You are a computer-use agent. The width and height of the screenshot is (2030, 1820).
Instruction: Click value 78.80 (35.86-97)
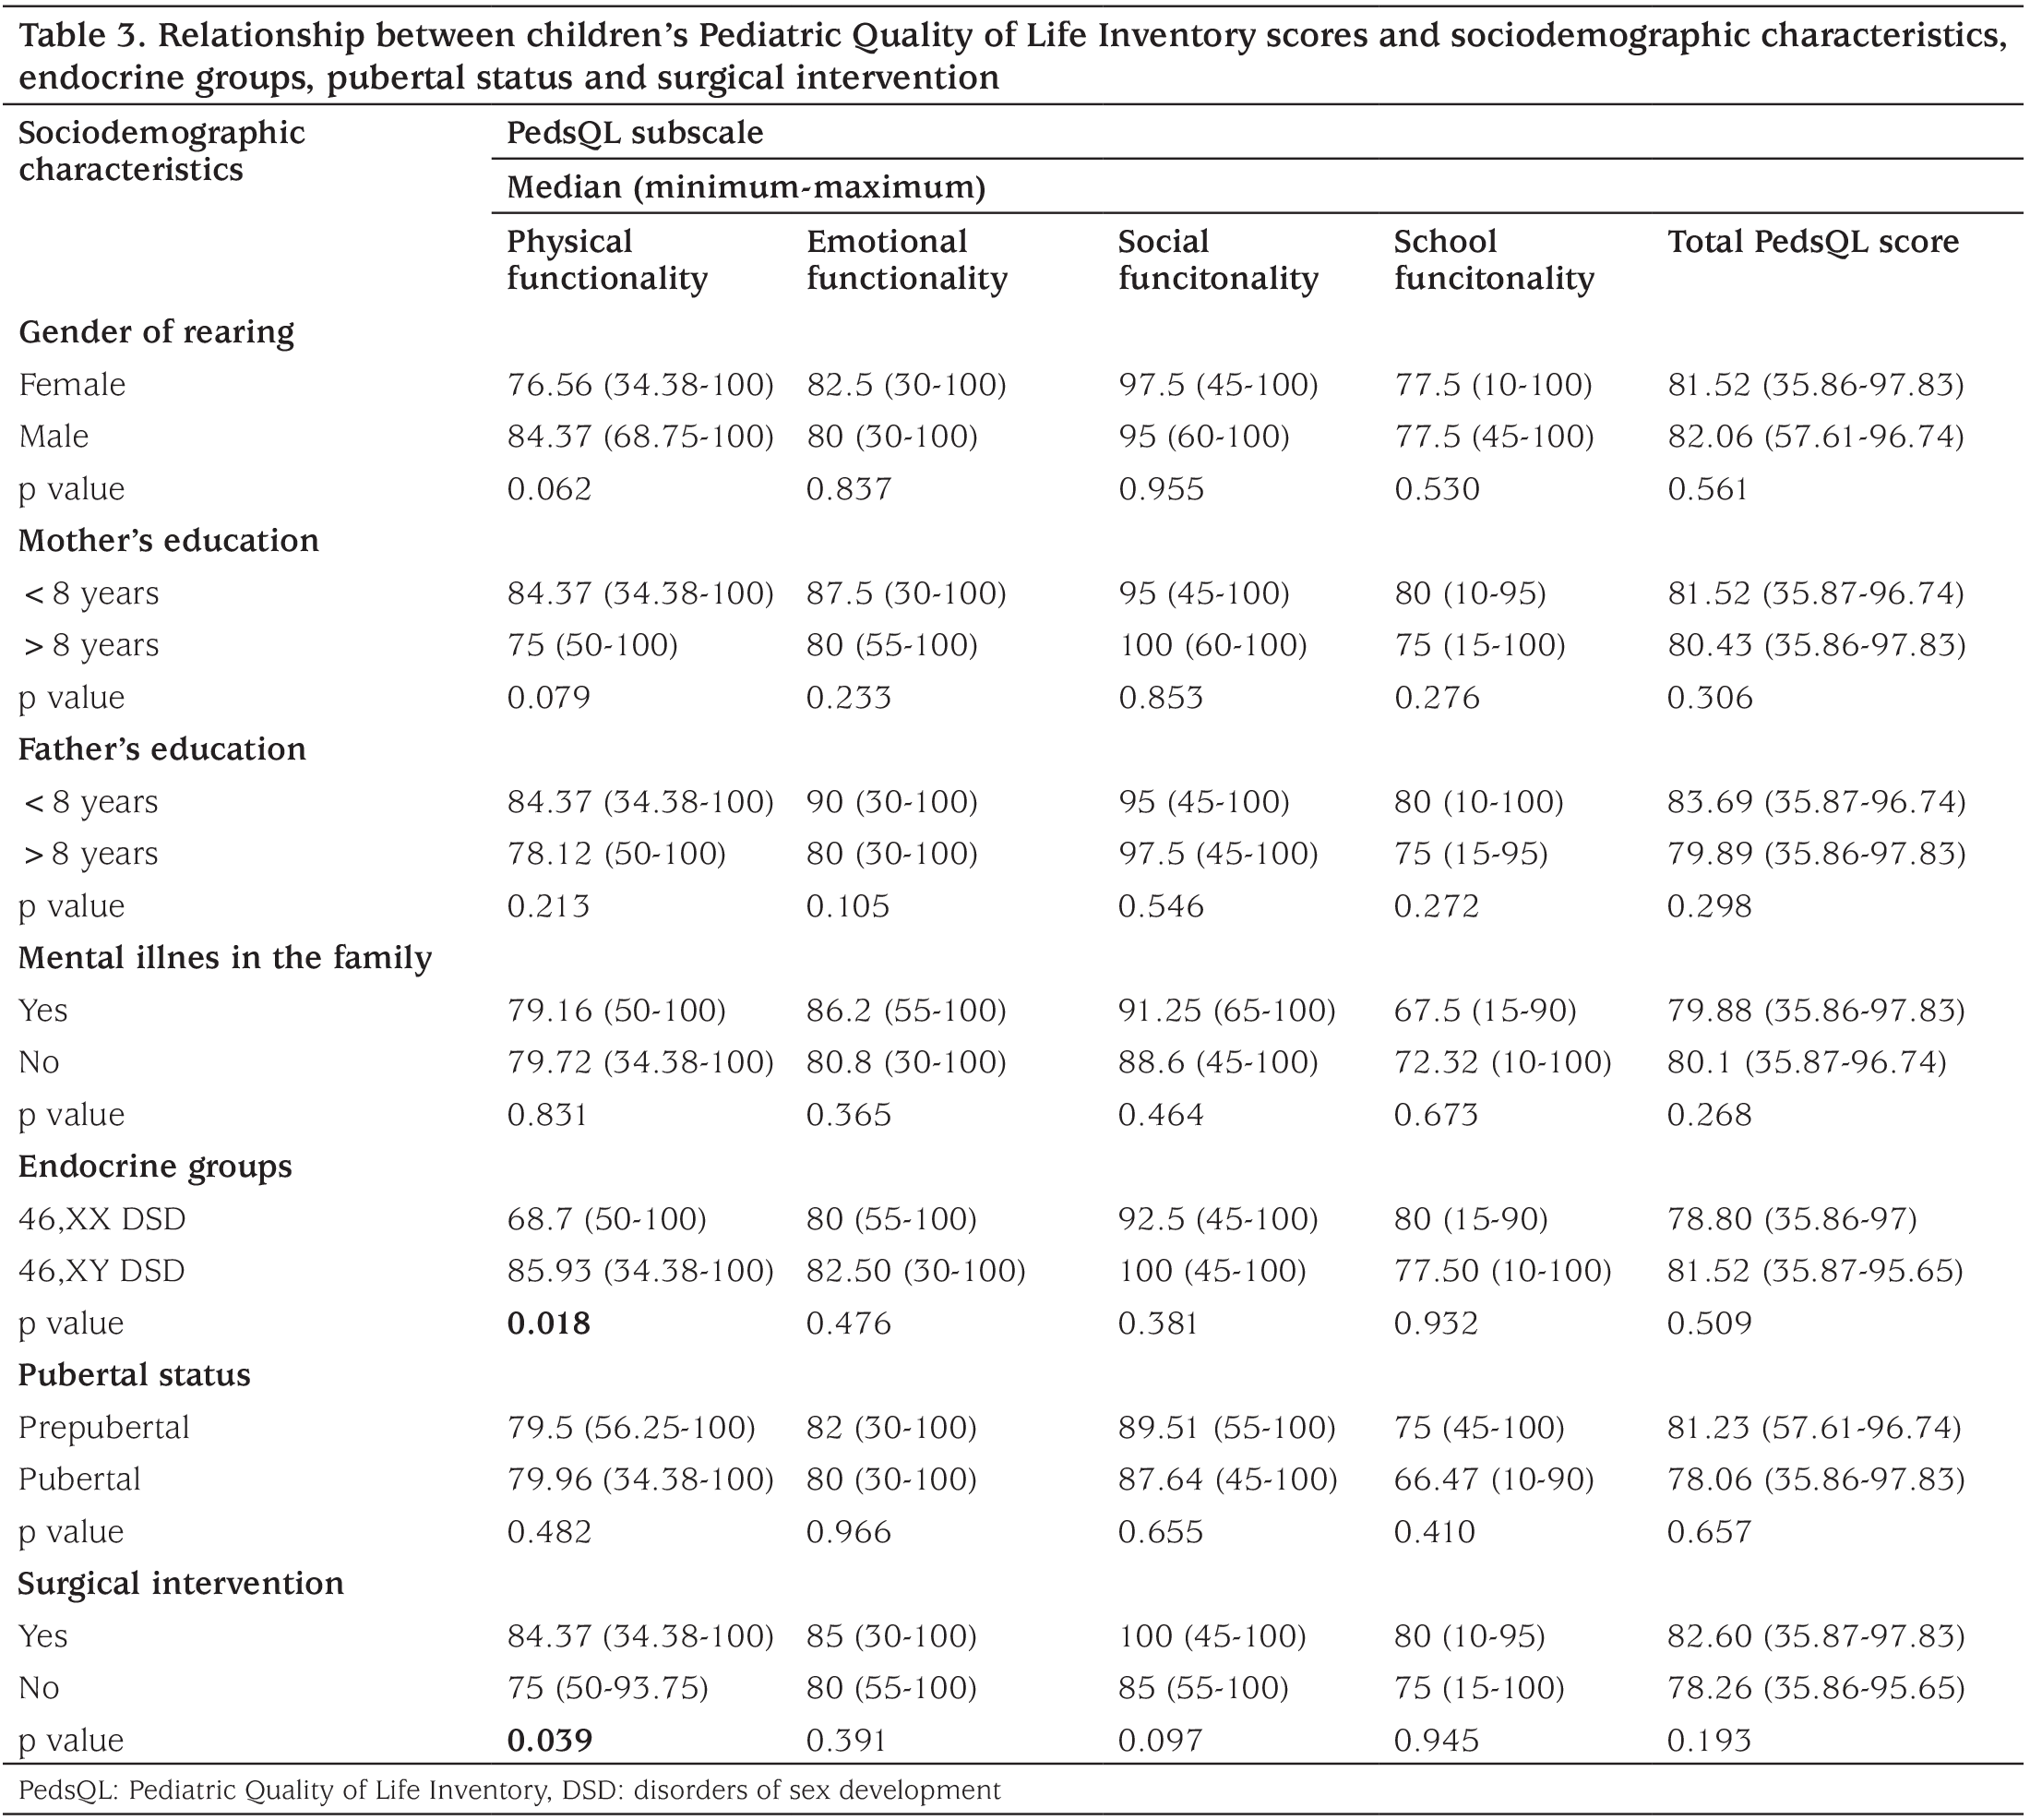pos(1792,1219)
